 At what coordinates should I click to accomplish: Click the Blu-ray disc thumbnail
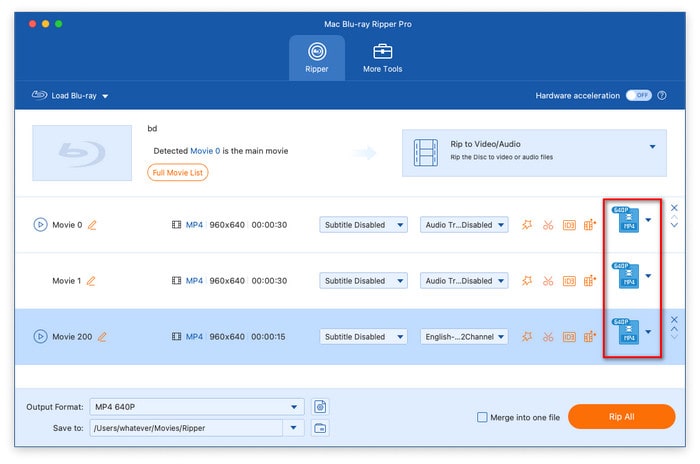coord(82,152)
